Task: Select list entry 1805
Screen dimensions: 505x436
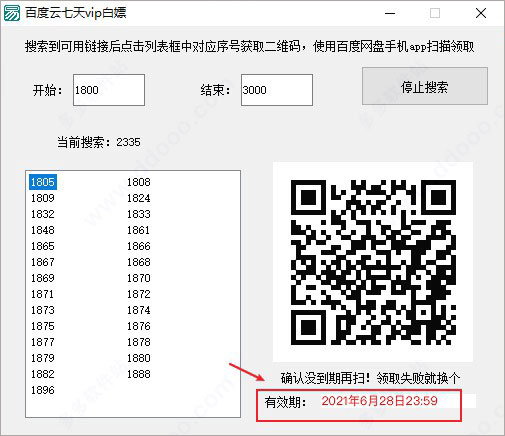Action: coord(43,182)
